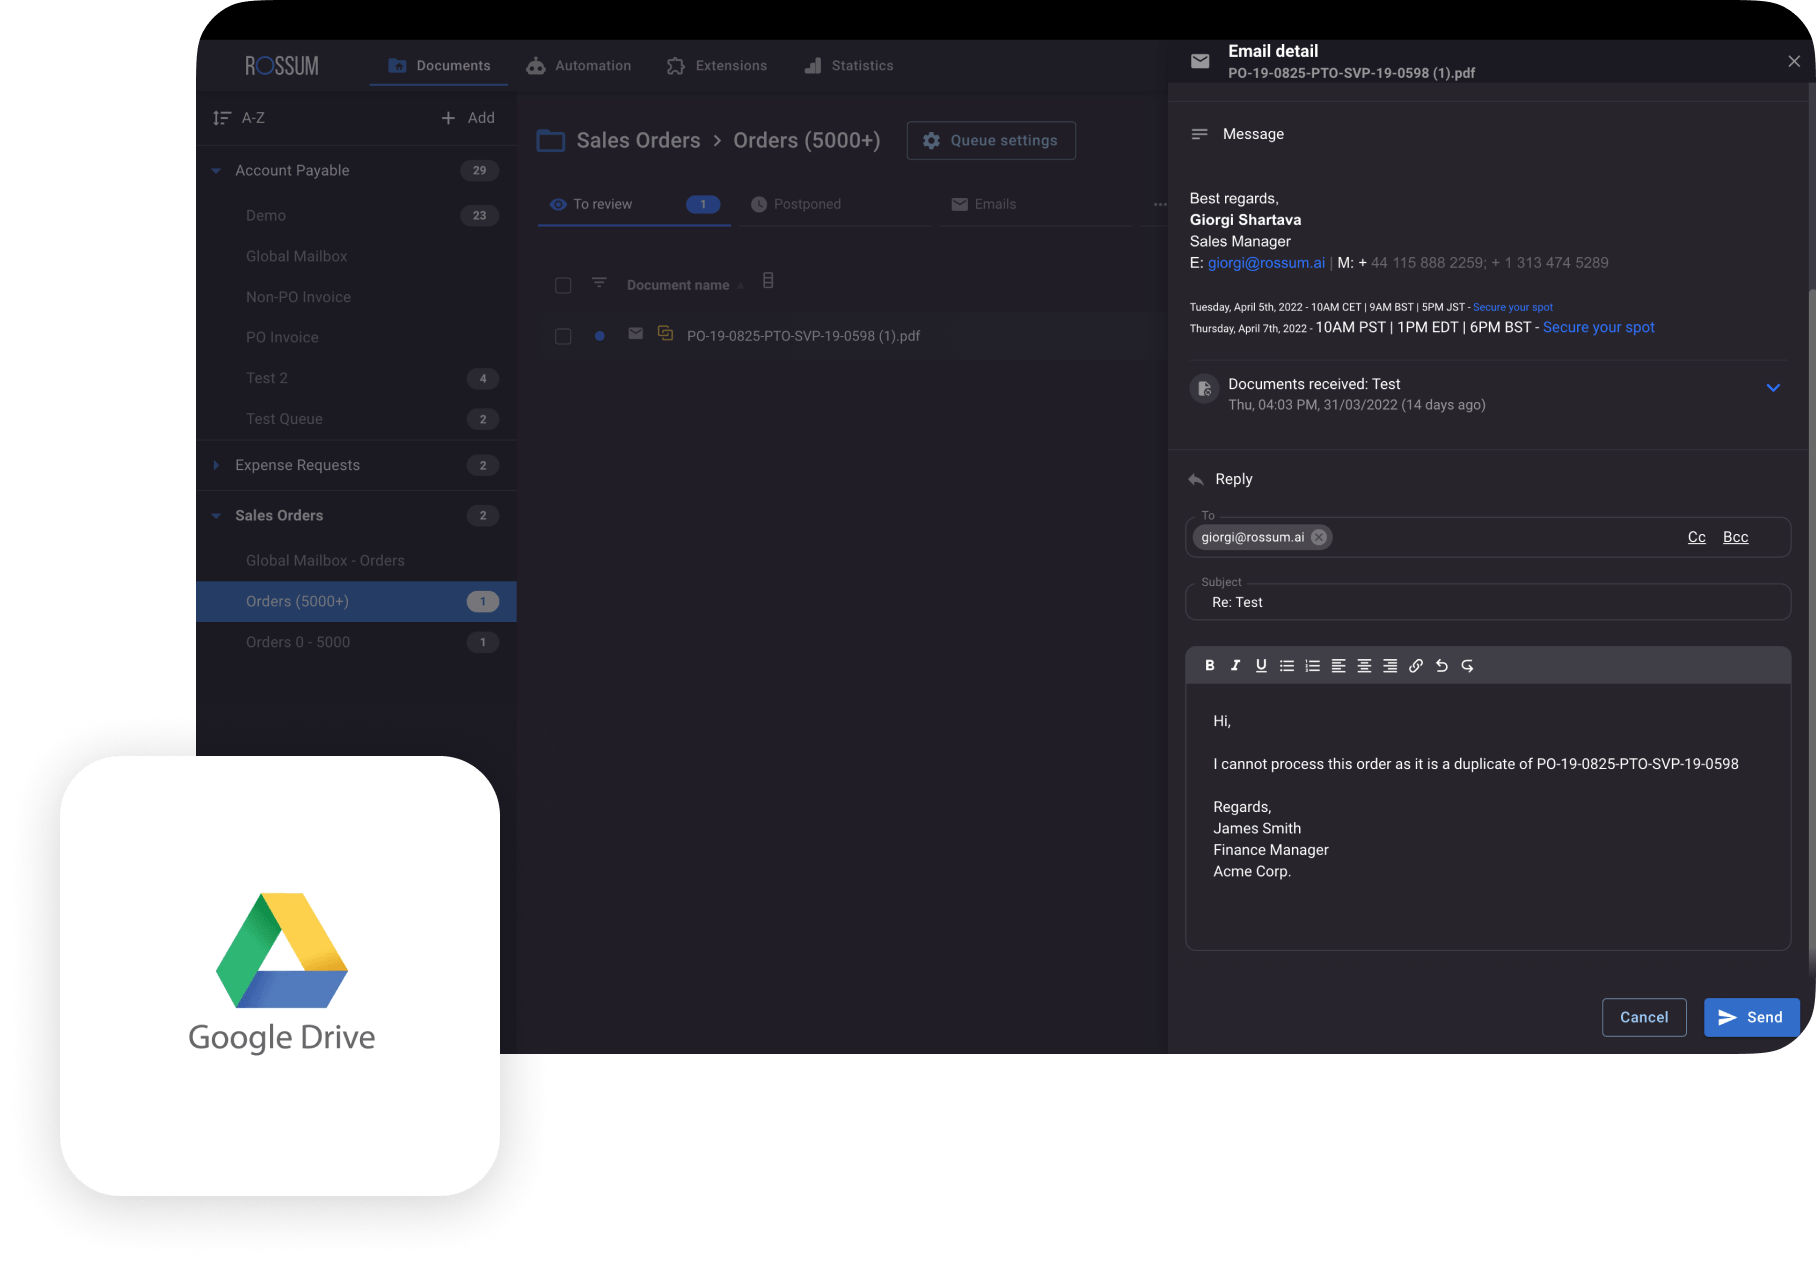Toggle italic formatting in the reply editor
The height and width of the screenshot is (1264, 1816).
[x=1235, y=666]
